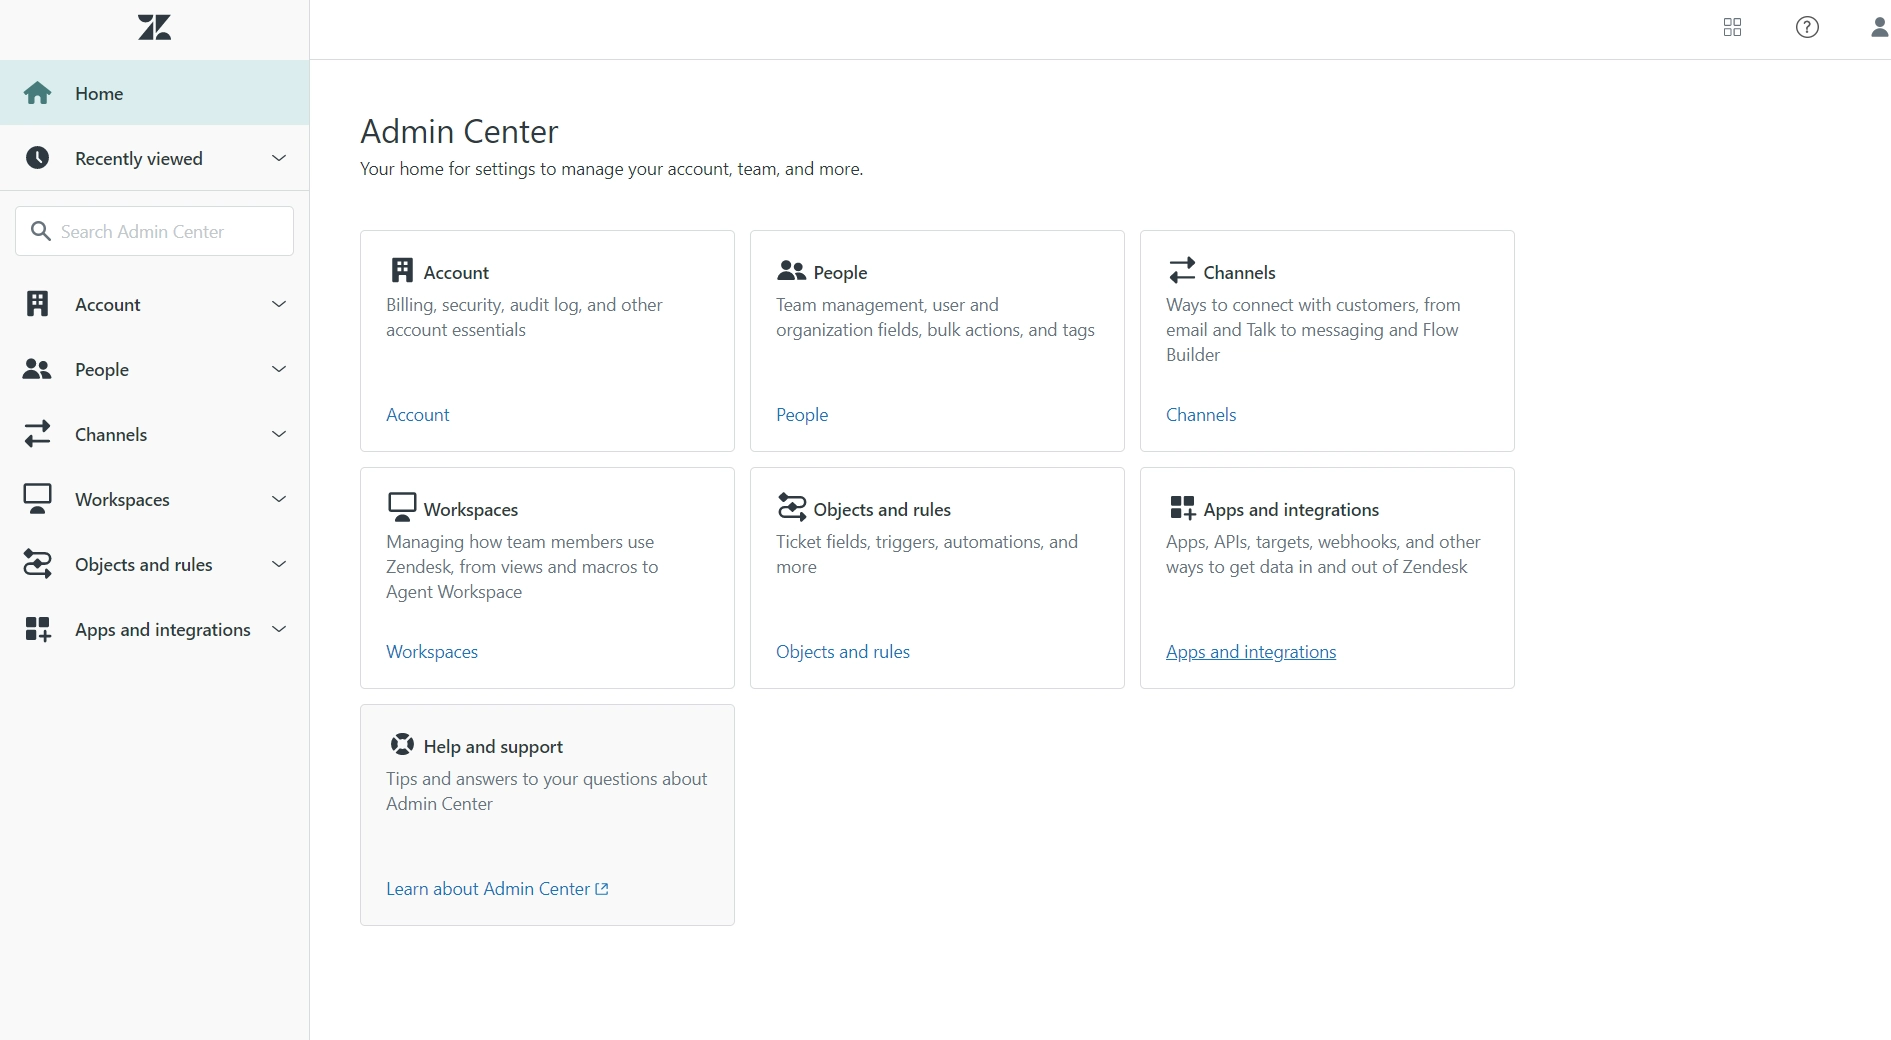The height and width of the screenshot is (1040, 1891).
Task: Click the Workspaces card title text
Action: pos(471,509)
